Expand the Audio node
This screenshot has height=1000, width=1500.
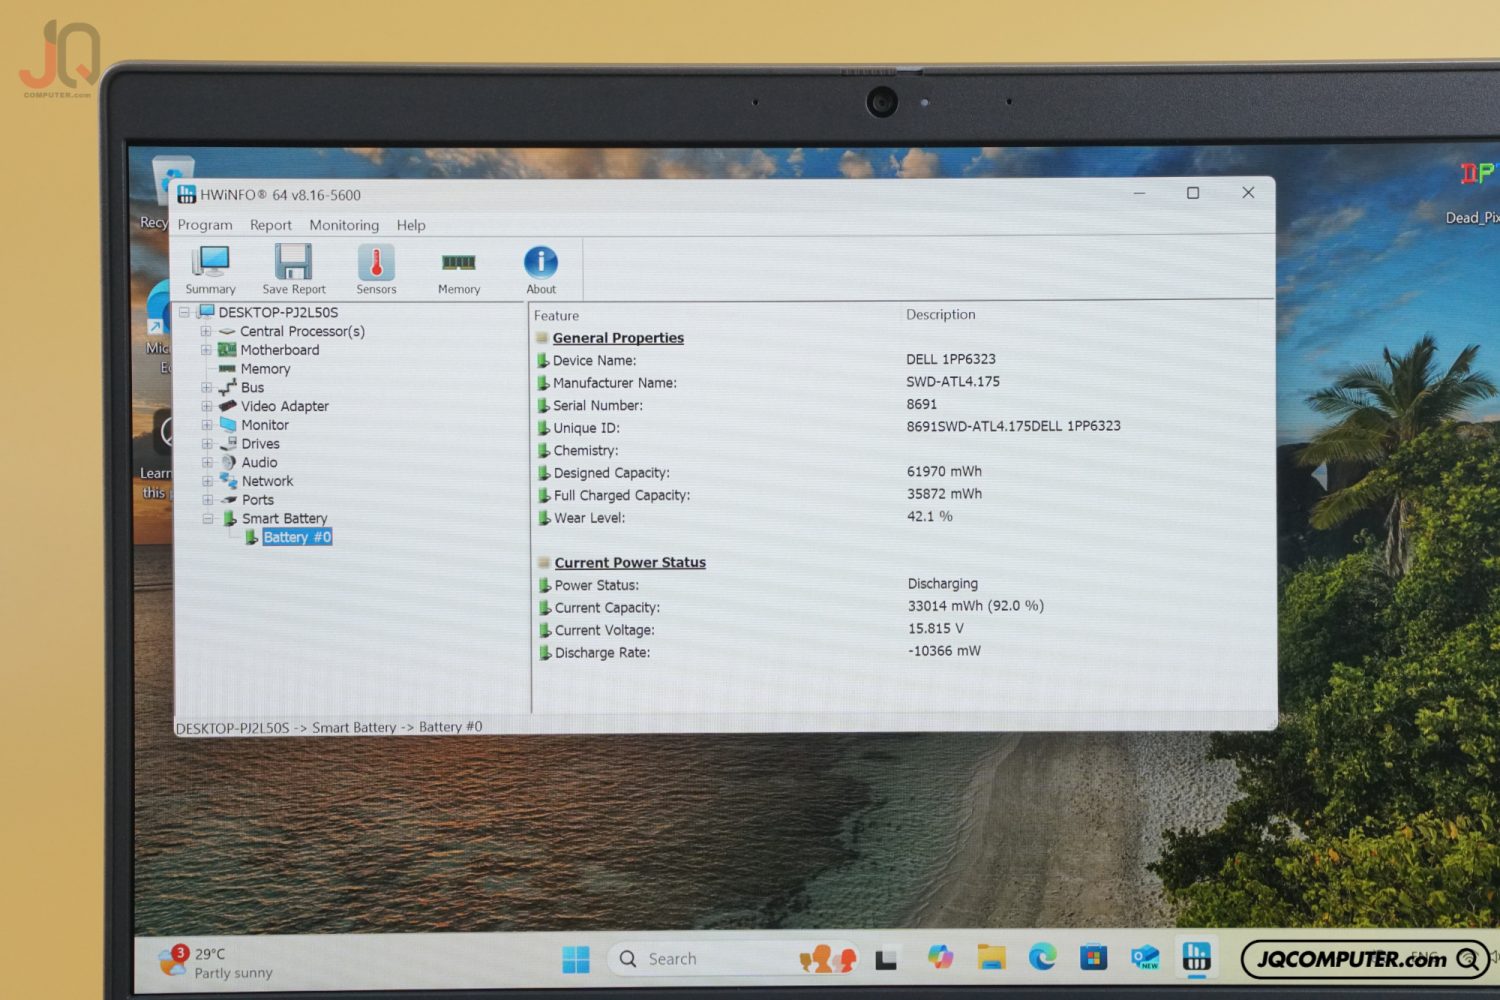pos(206,462)
